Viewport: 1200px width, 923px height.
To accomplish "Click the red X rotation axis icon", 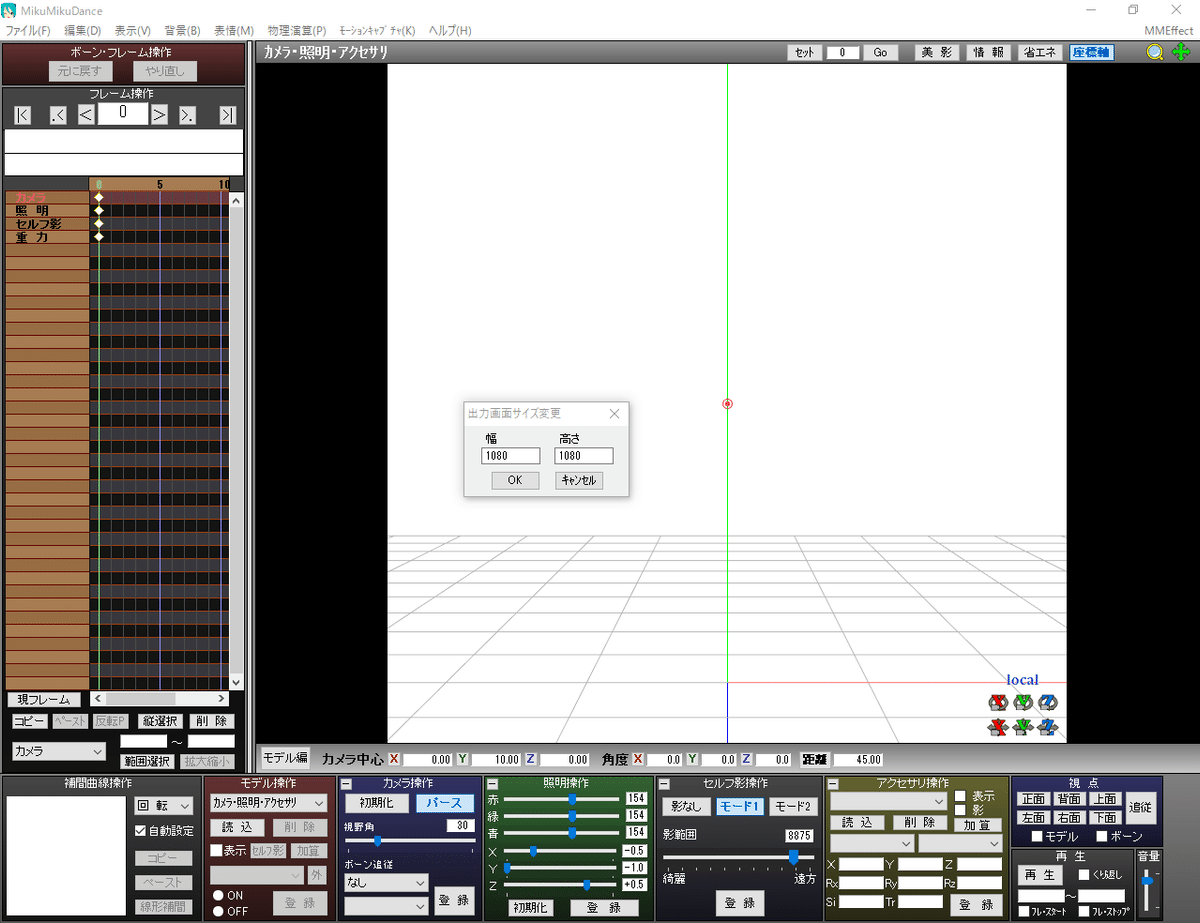I will [x=997, y=702].
